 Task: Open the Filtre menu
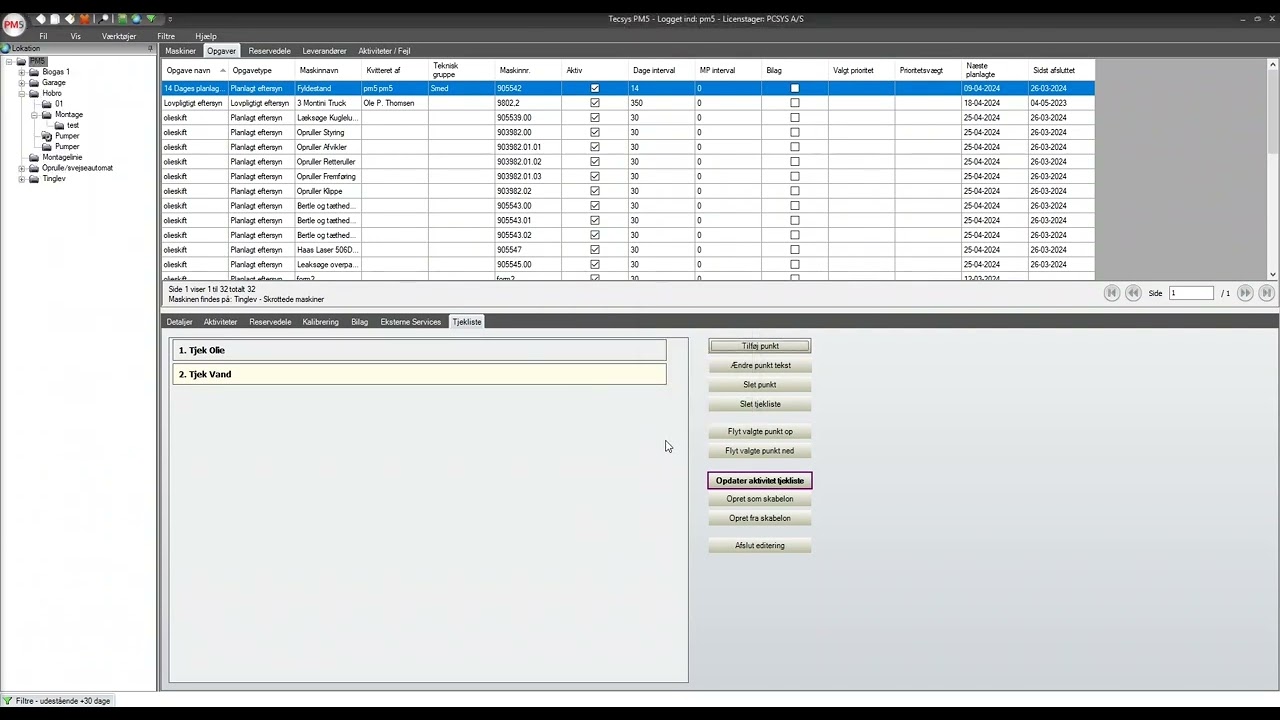[166, 36]
